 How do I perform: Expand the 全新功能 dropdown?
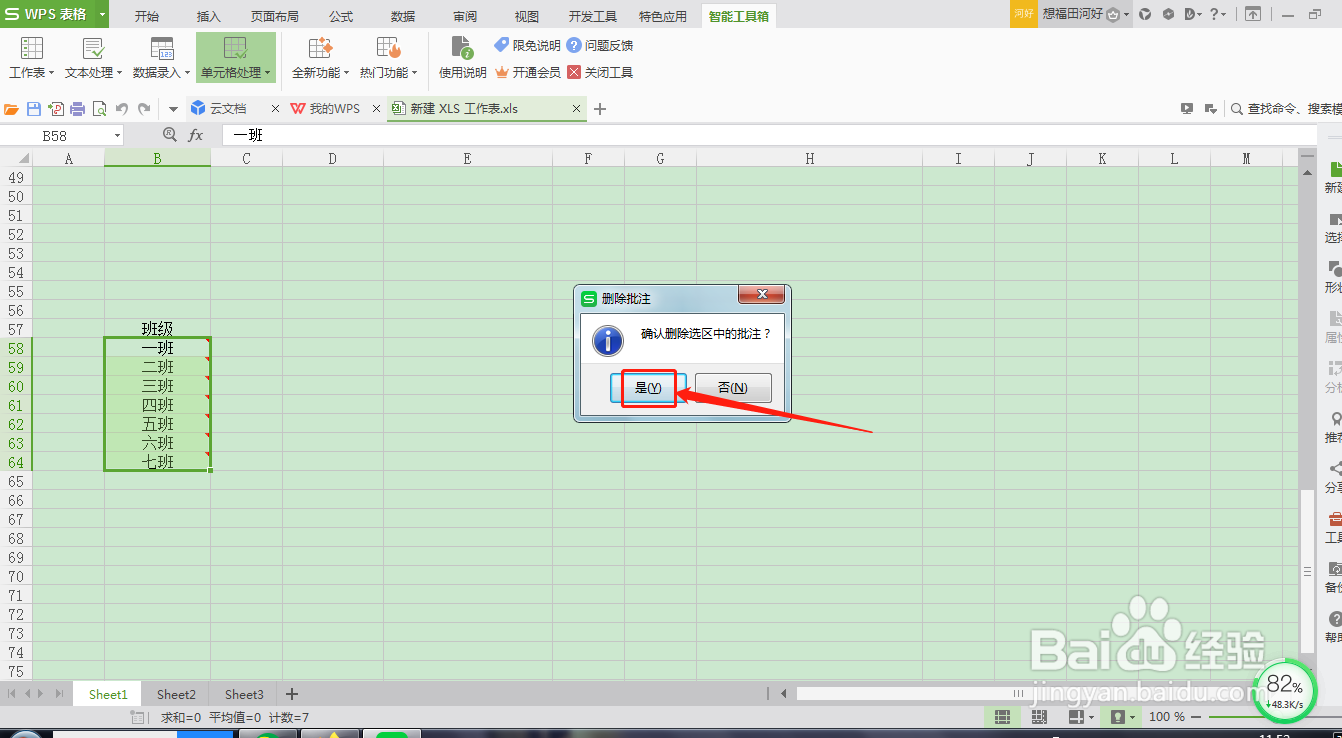pos(346,73)
